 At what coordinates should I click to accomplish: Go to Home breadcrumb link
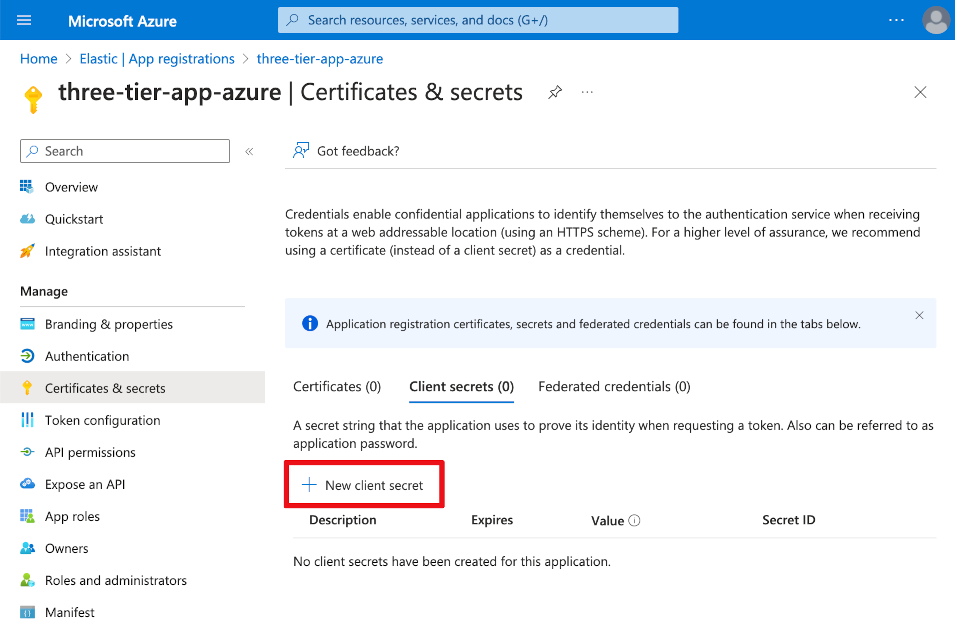pyautogui.click(x=38, y=59)
